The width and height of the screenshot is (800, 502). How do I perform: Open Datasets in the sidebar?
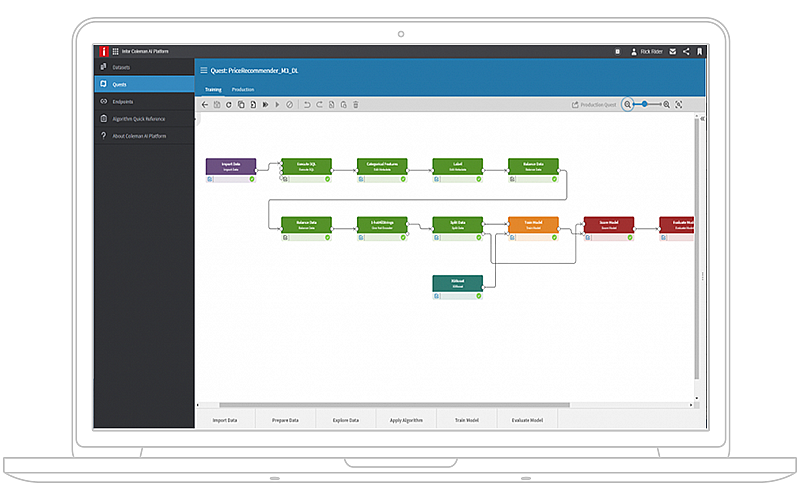click(x=144, y=67)
